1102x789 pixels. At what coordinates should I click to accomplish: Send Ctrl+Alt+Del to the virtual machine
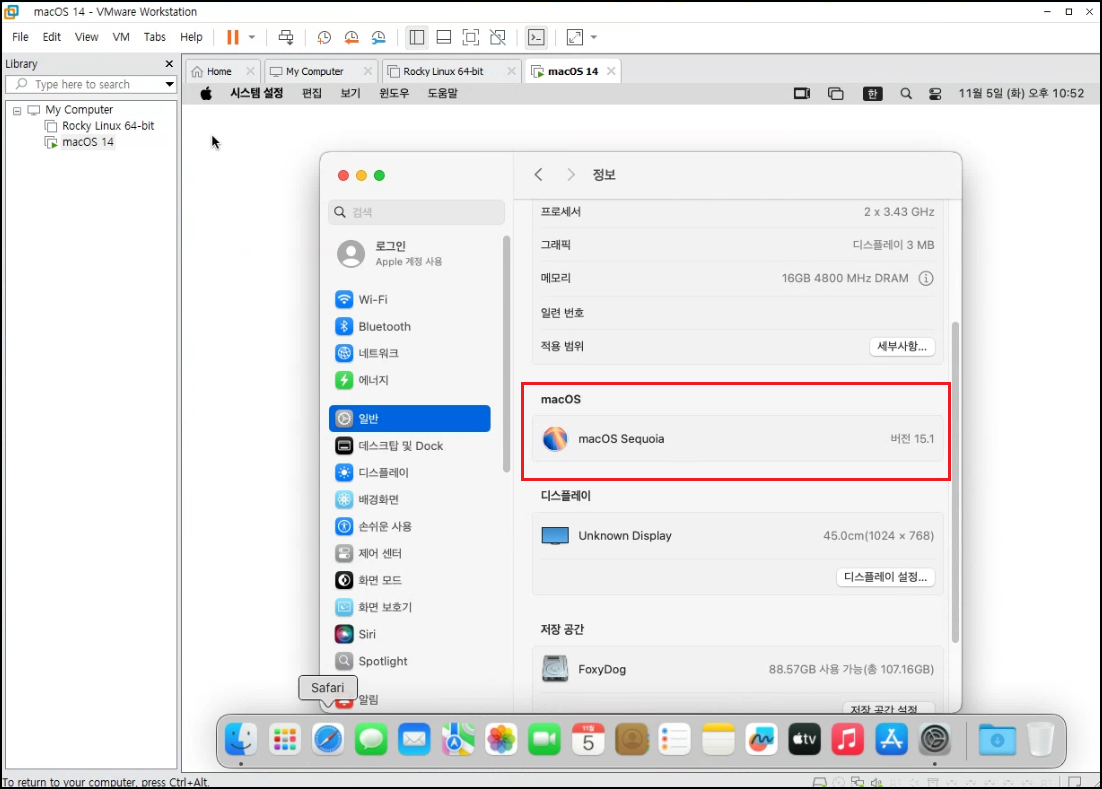[x=286, y=37]
